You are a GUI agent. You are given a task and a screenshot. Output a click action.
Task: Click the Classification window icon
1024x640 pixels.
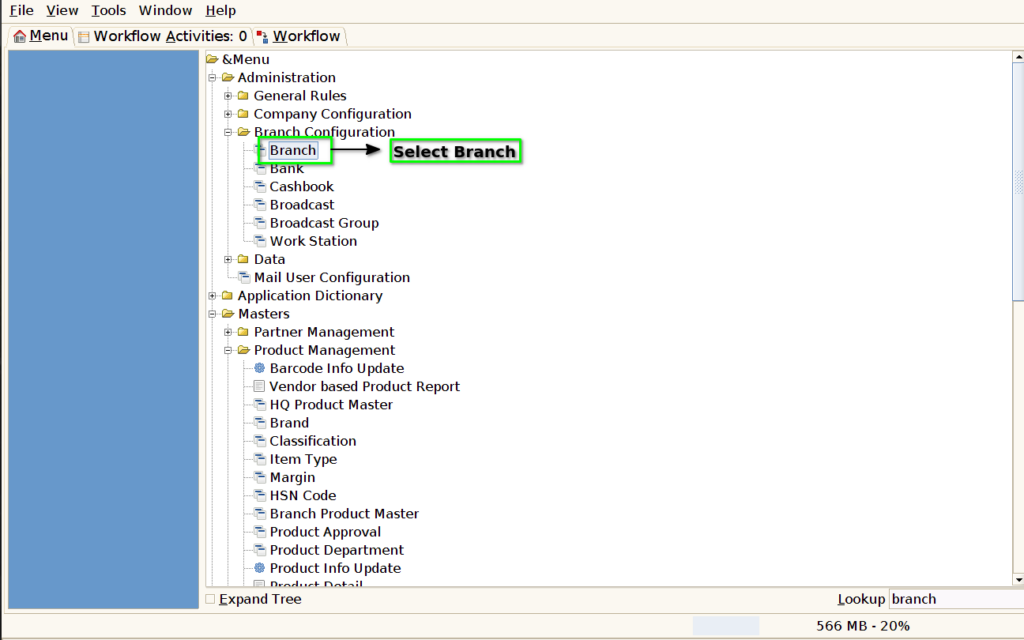point(259,441)
